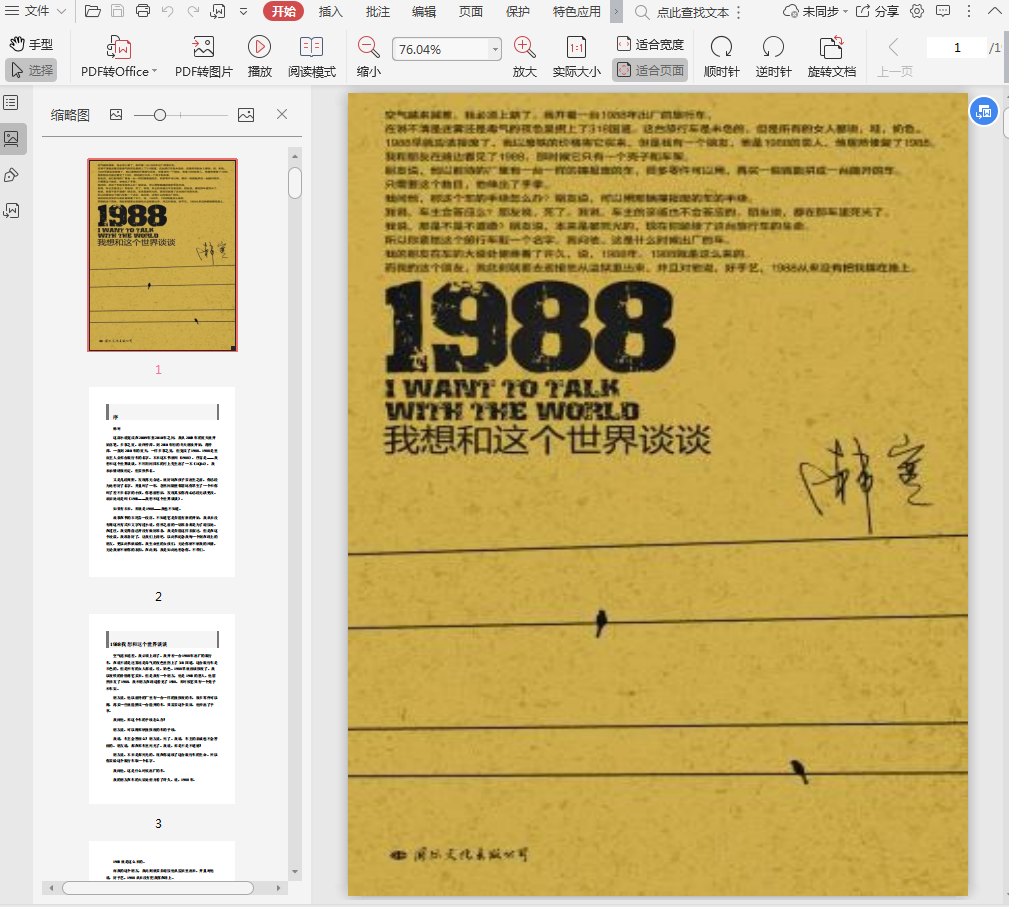Open the settings gear icon

917,11
